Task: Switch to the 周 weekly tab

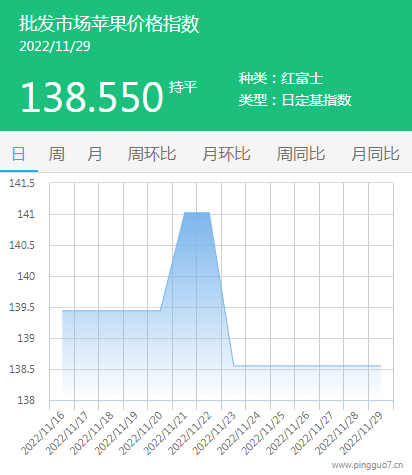Action: 56,154
